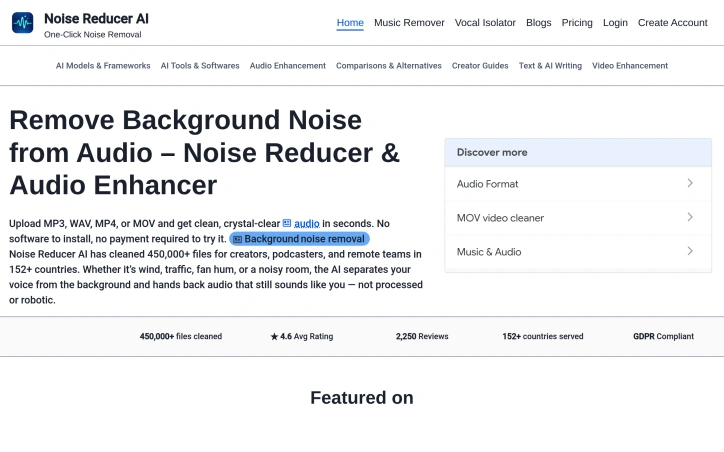The image size is (724, 452).
Task: Open the Audio Format suggestion
Action: point(578,184)
